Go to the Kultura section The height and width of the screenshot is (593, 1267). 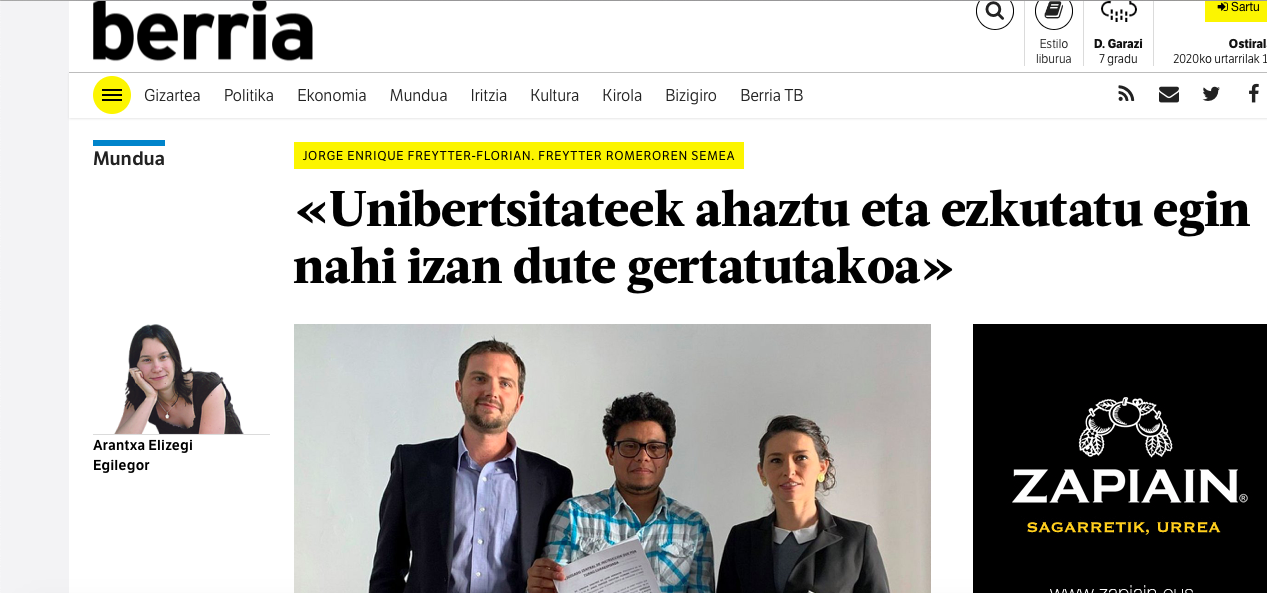point(555,96)
